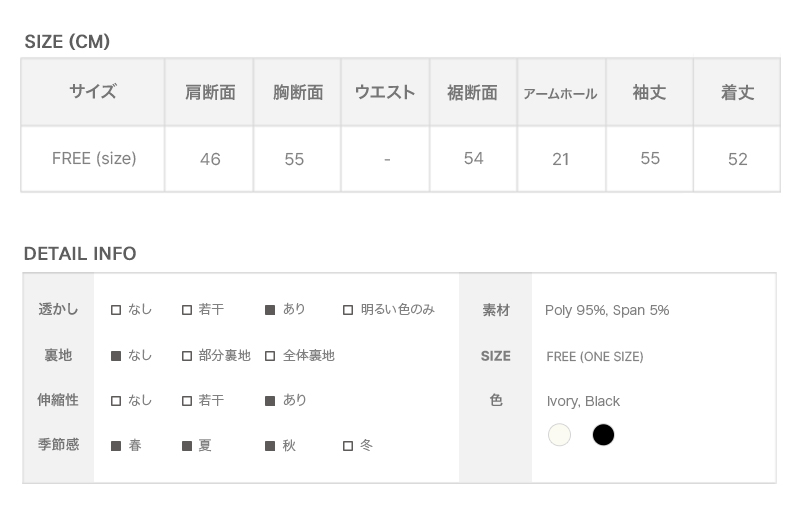Click the Poly 95%, Span 5% material text
This screenshot has height=532, width=800.
pyautogui.click(x=607, y=310)
